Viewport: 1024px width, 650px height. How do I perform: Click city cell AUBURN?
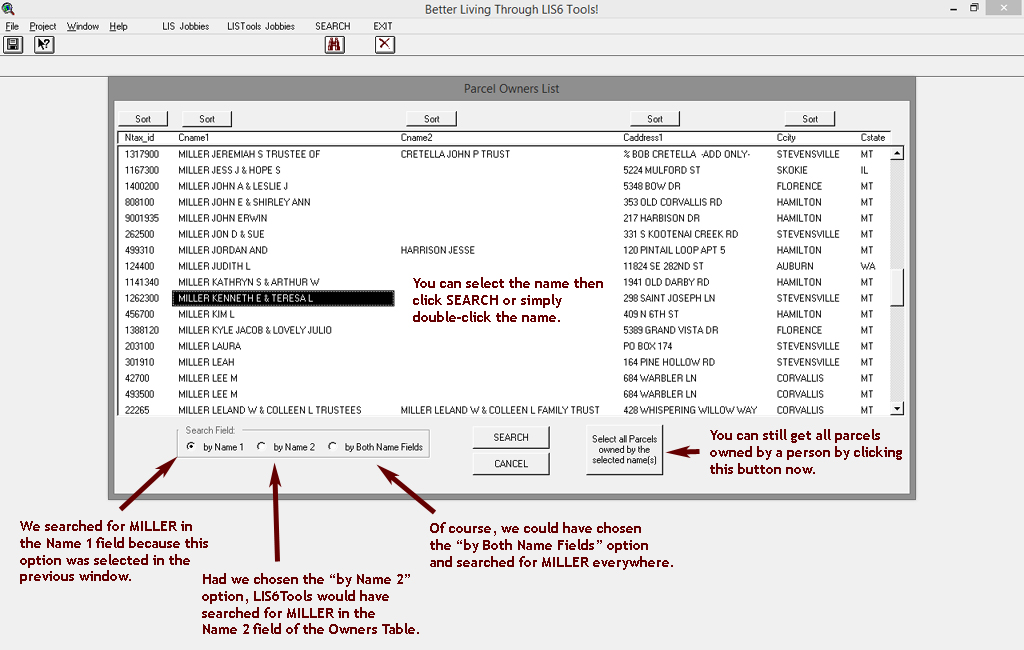(x=795, y=266)
